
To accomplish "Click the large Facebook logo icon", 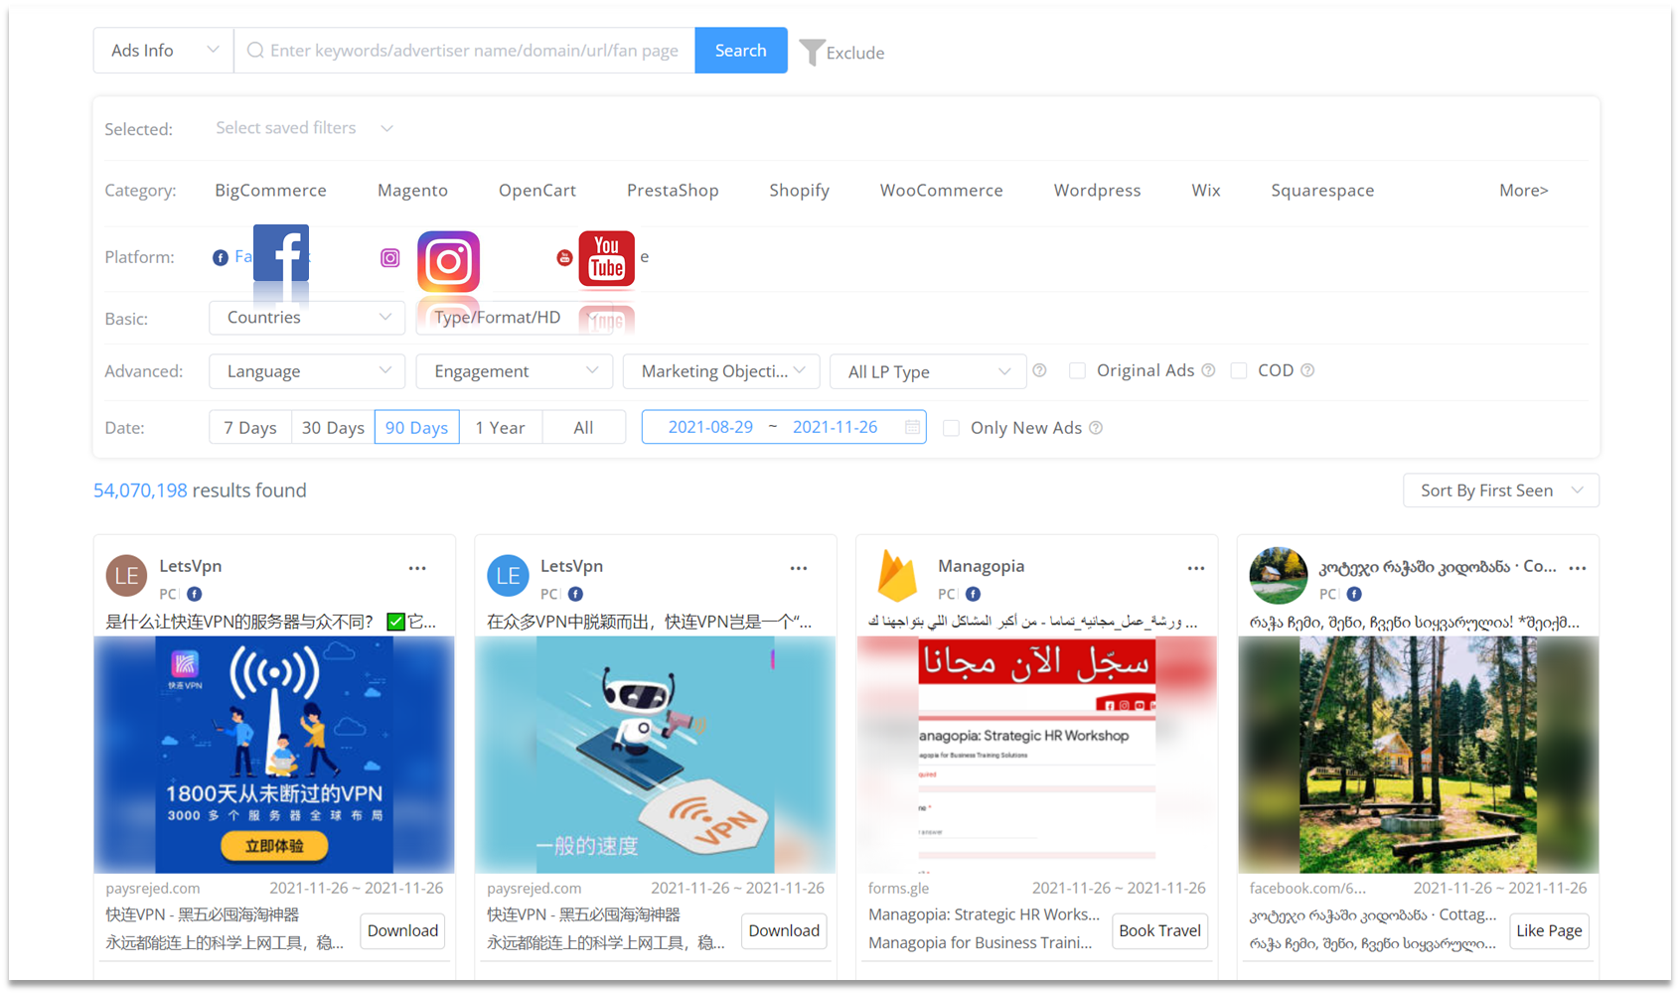I will click(x=281, y=253).
